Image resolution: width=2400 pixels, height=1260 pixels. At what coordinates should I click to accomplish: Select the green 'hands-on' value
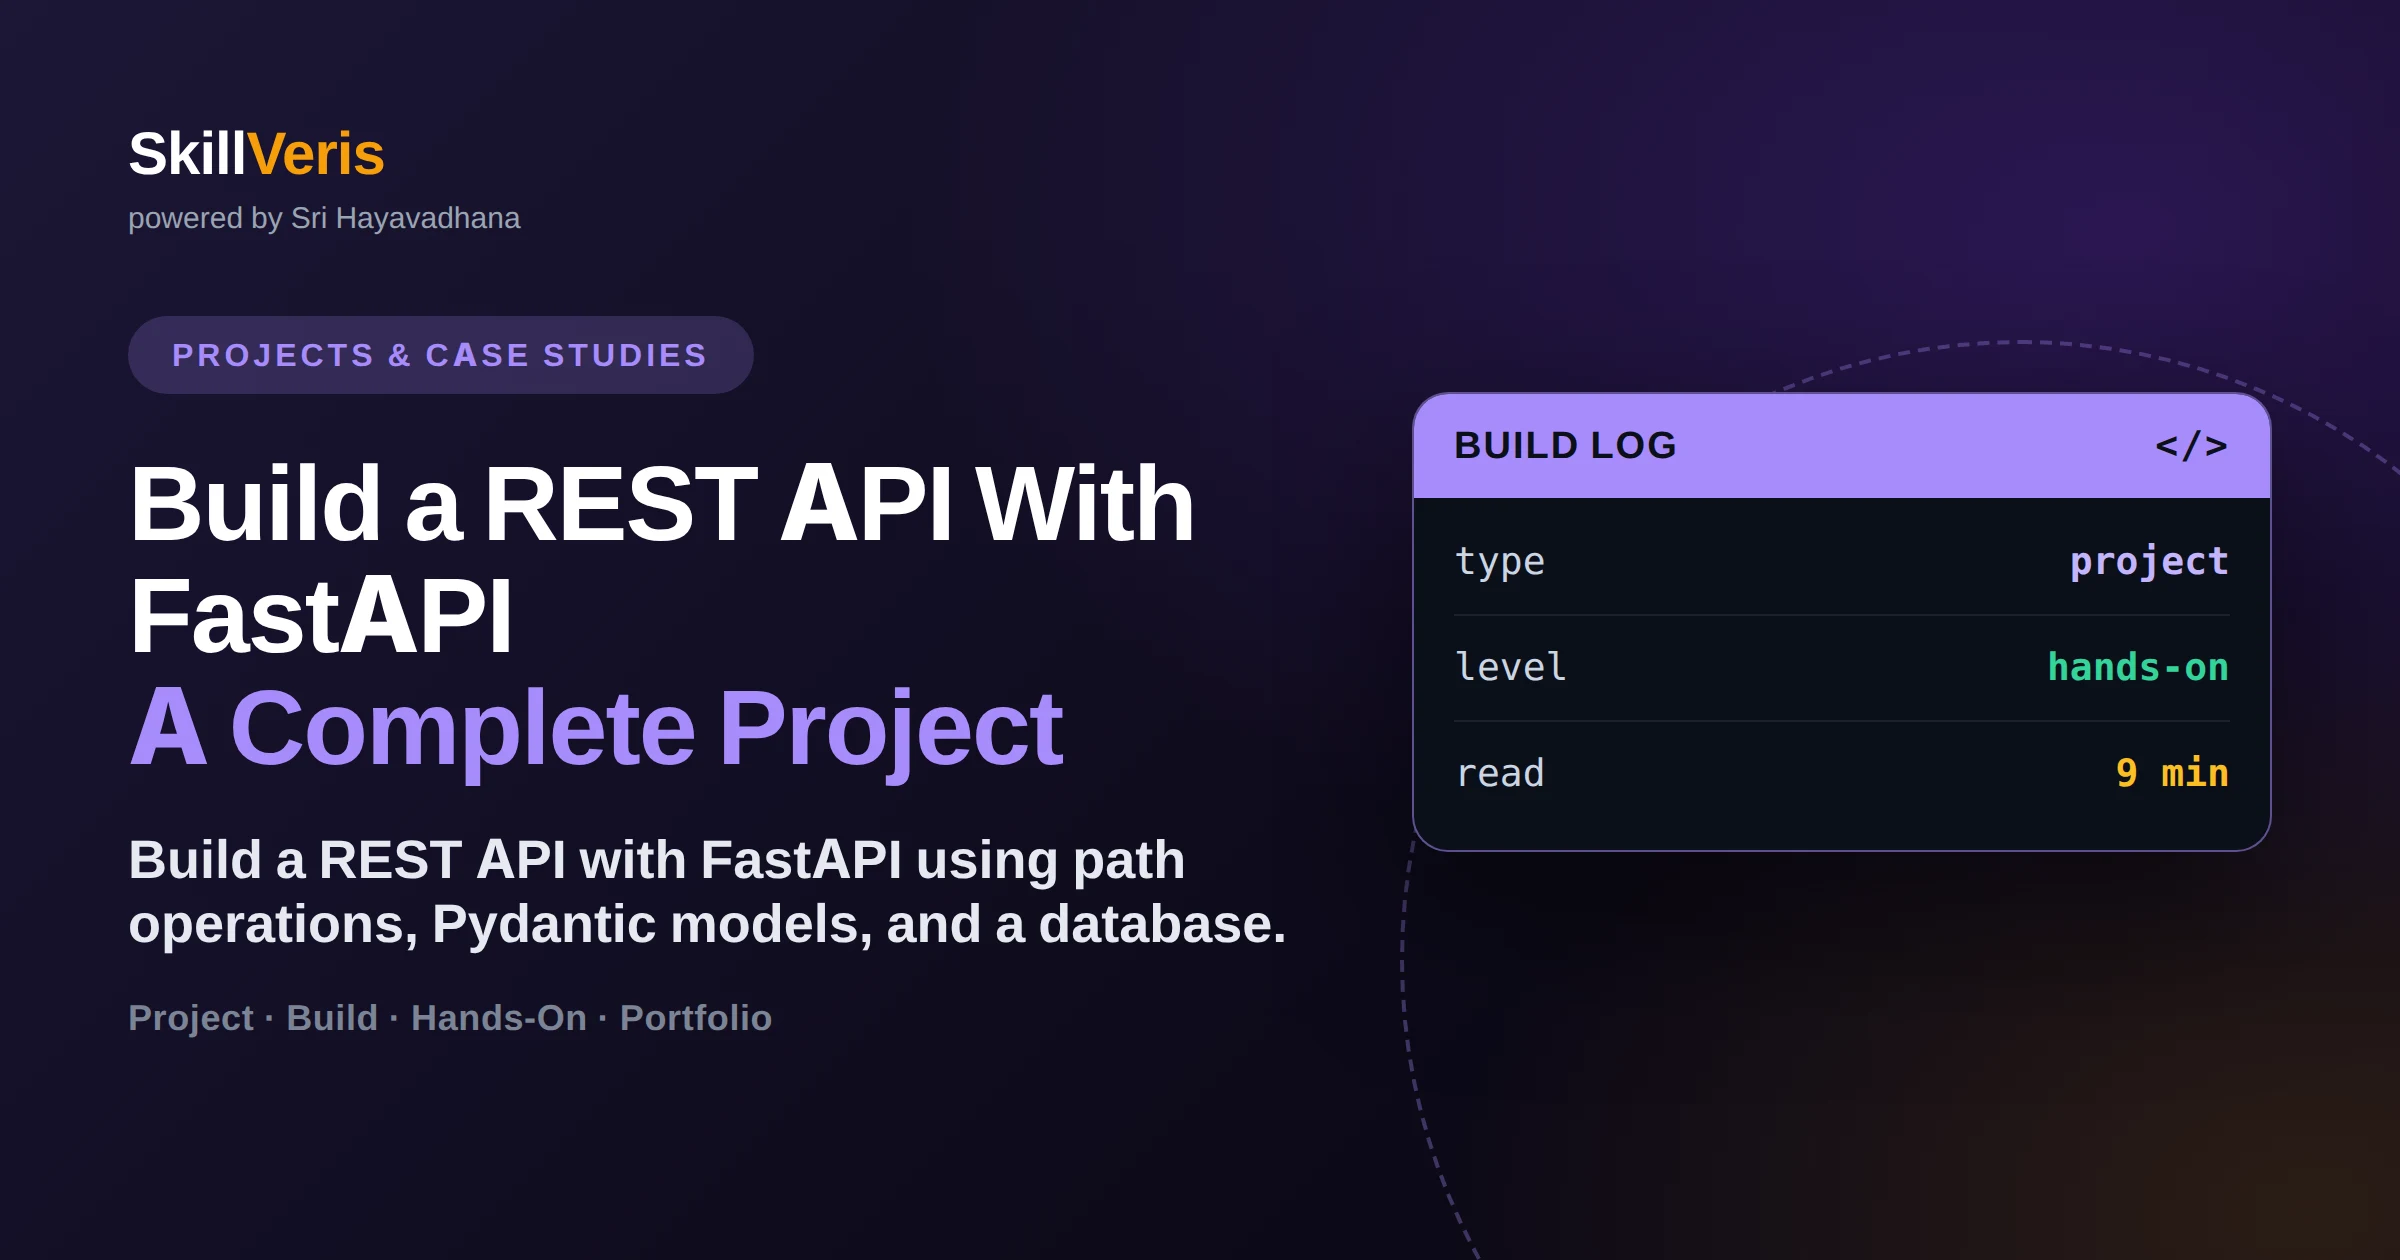point(2138,667)
